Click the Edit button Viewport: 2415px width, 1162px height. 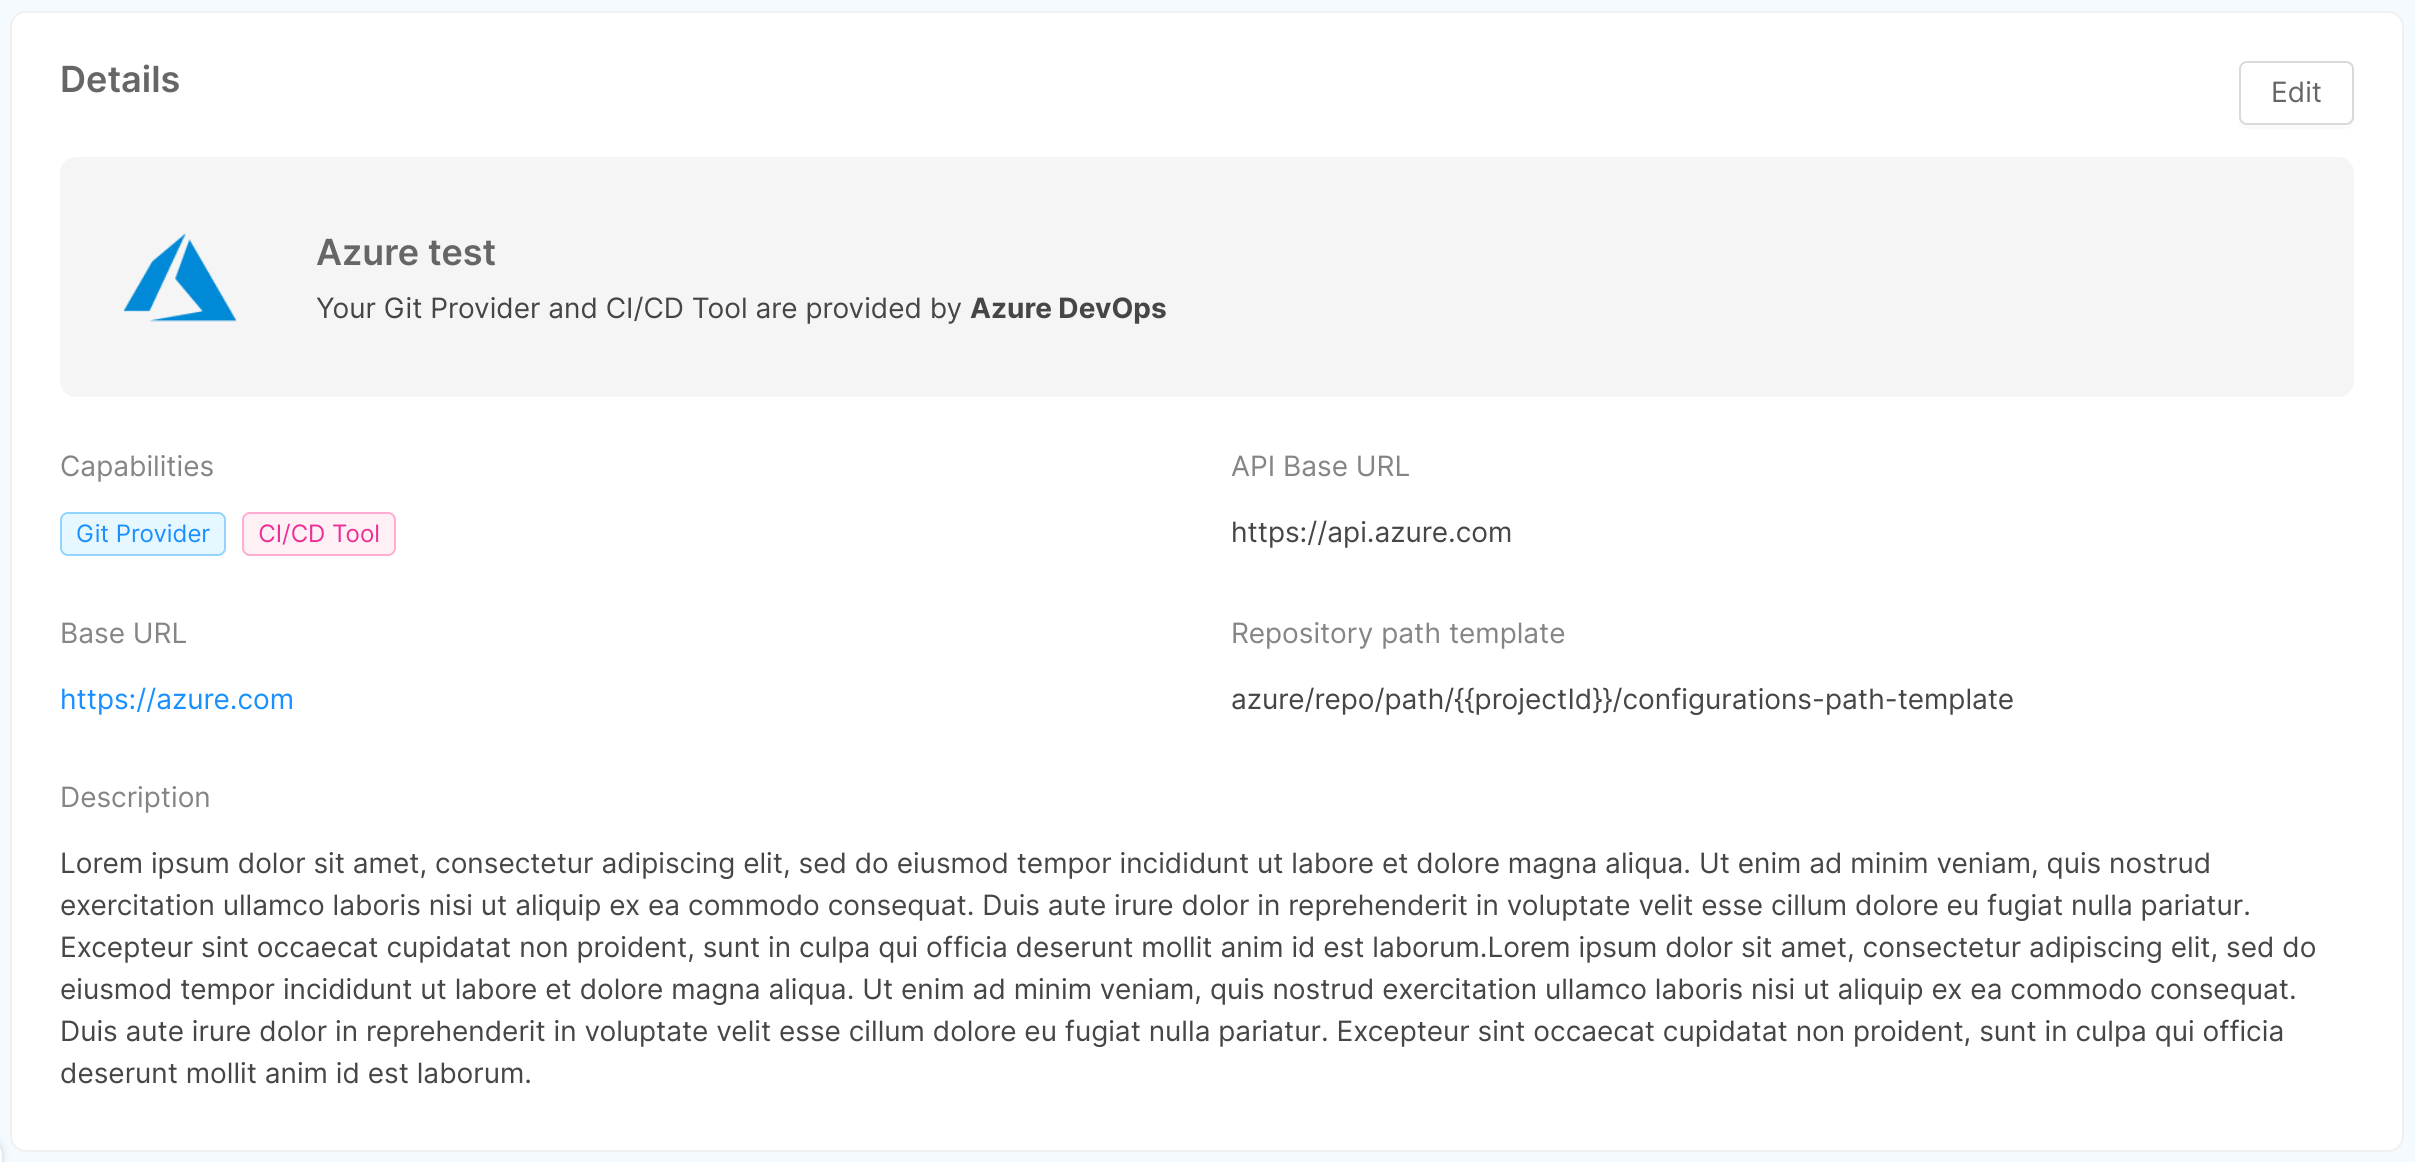click(2295, 92)
